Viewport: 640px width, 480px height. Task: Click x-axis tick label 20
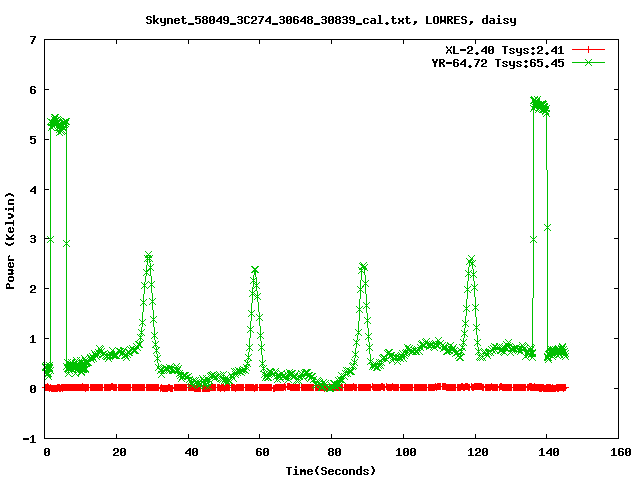point(119,452)
